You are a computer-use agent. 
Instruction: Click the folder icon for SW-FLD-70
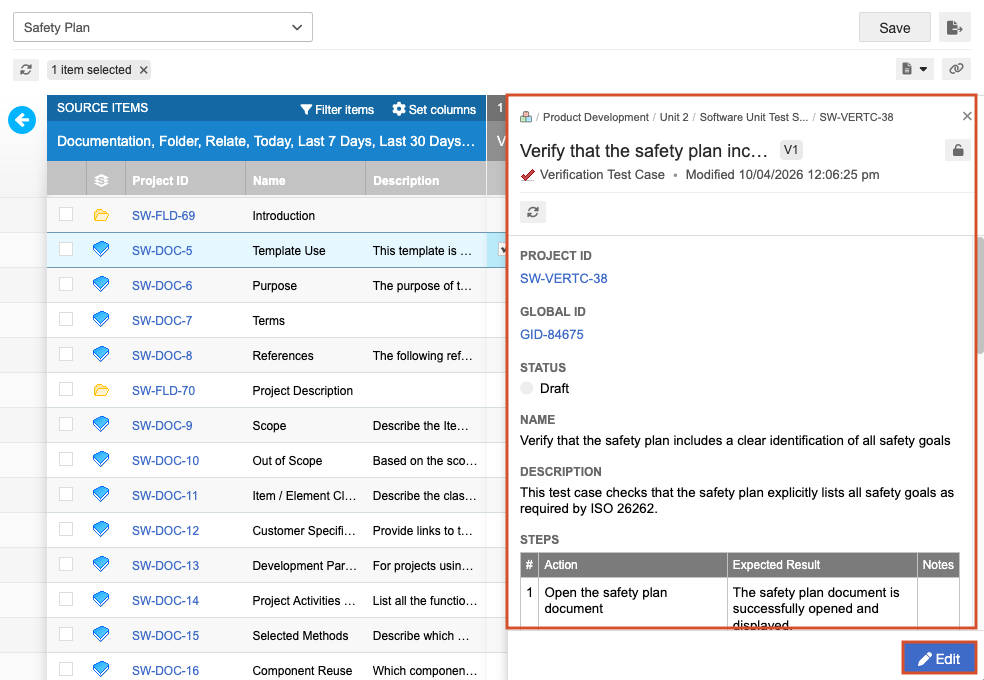(x=101, y=390)
